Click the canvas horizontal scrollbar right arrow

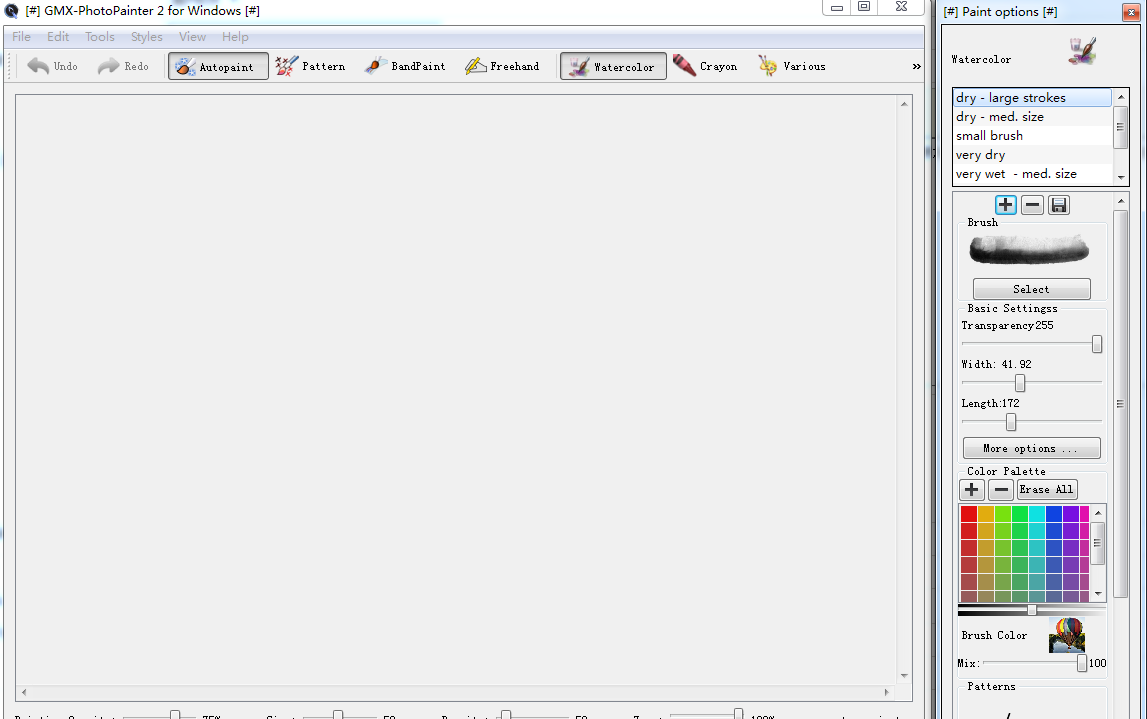(x=887, y=691)
